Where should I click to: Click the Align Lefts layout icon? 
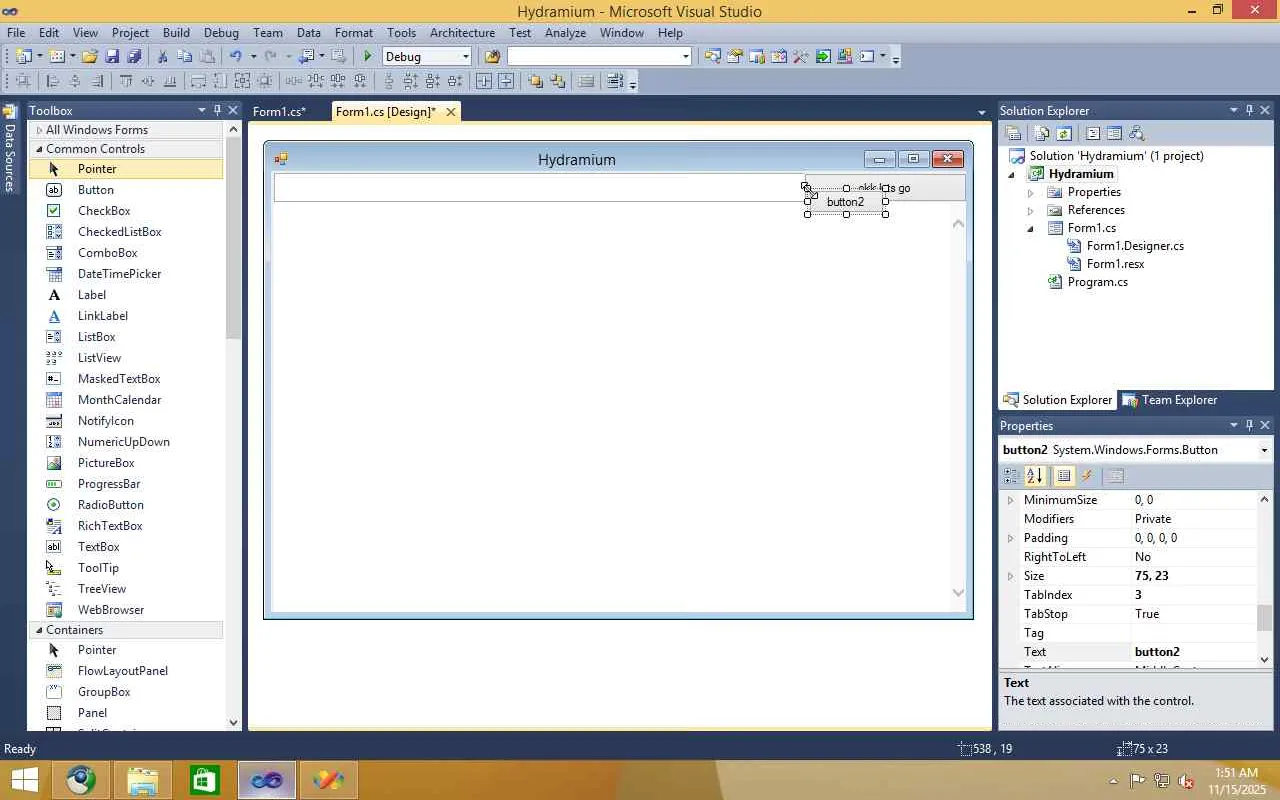pos(53,82)
